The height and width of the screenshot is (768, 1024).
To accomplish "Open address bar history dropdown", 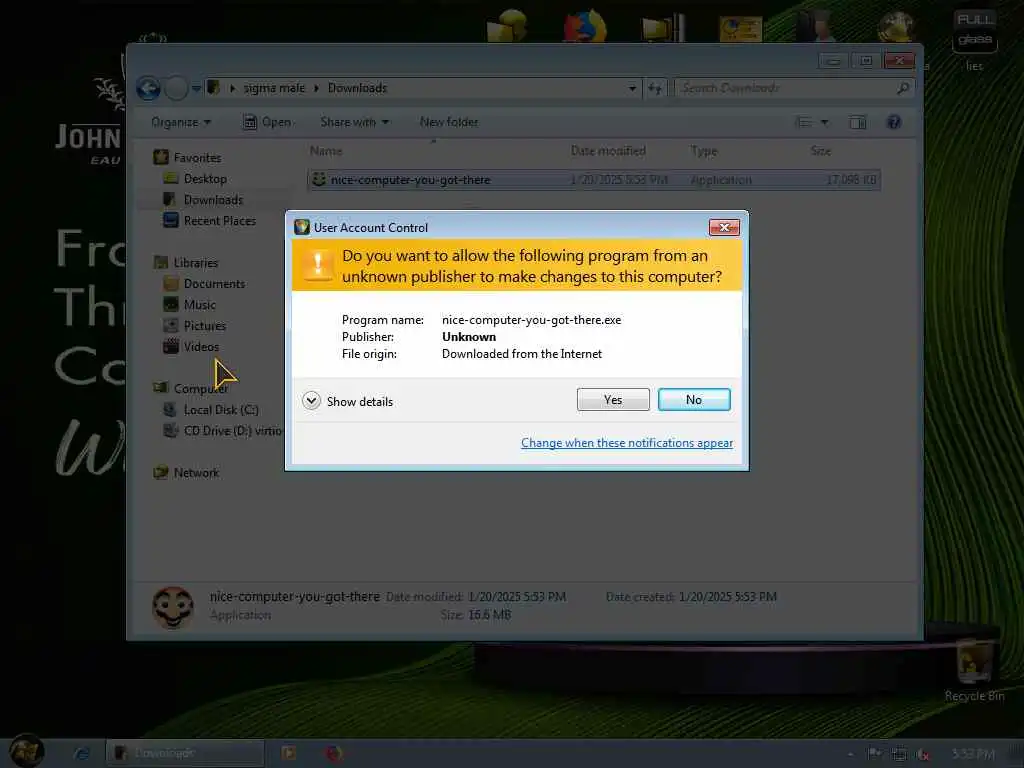I will 632,88.
